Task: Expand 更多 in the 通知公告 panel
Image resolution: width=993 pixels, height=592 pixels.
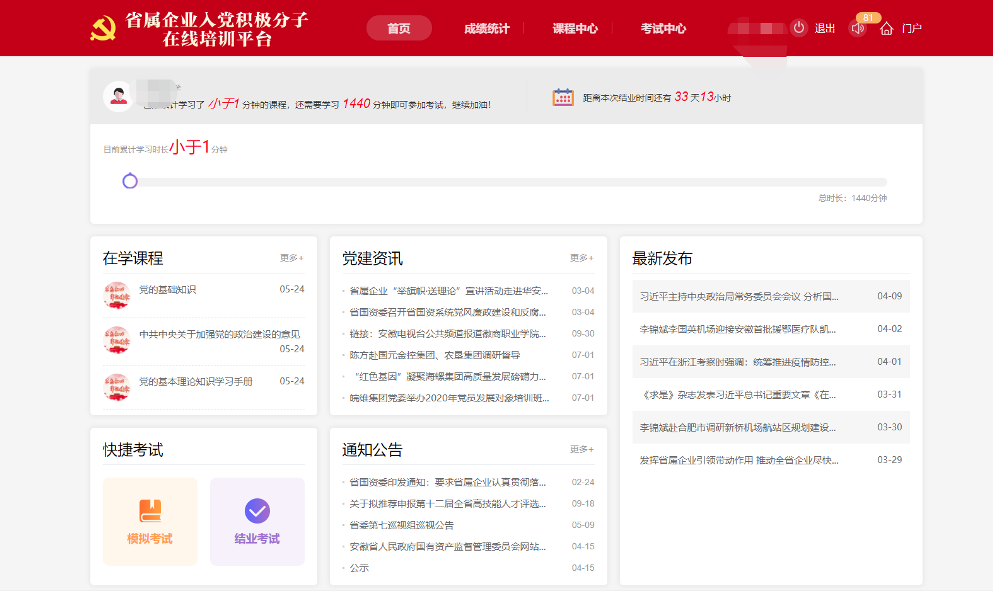Action: click(x=581, y=449)
